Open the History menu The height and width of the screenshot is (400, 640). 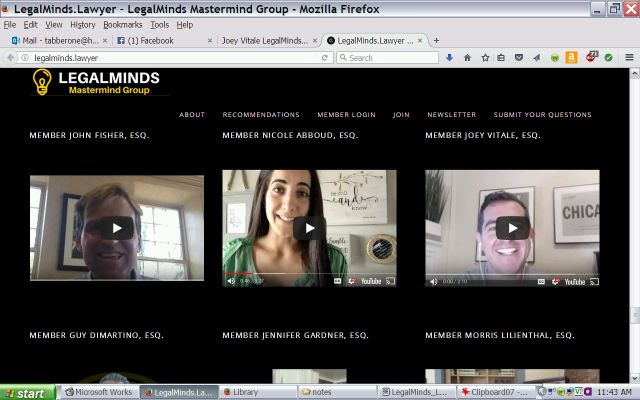[83, 24]
